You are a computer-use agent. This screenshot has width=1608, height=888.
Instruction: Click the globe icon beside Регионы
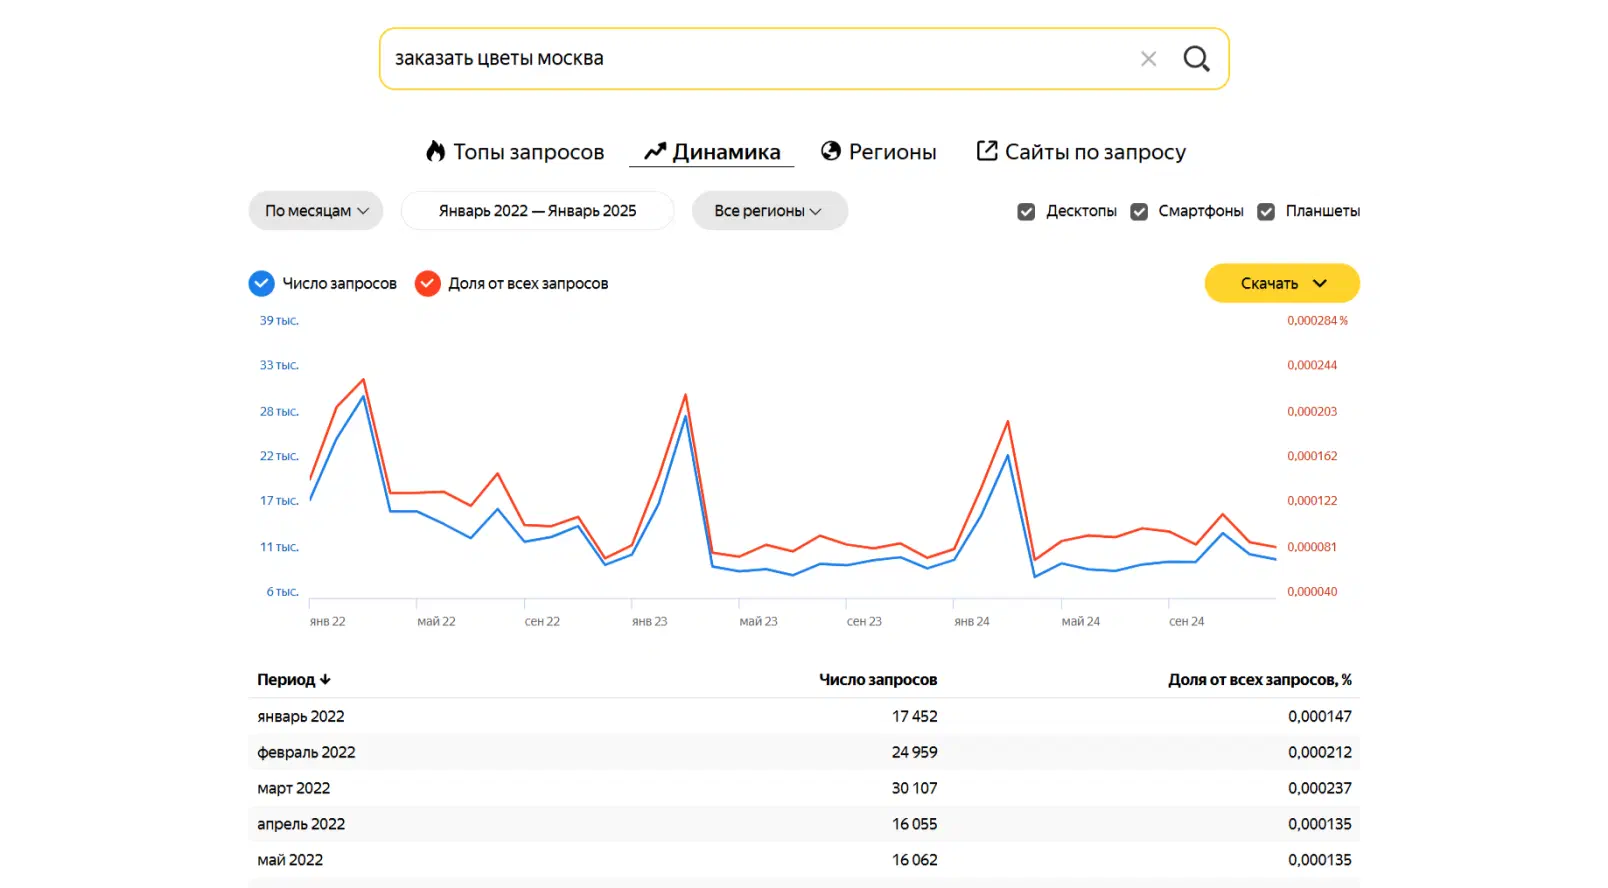click(x=830, y=151)
